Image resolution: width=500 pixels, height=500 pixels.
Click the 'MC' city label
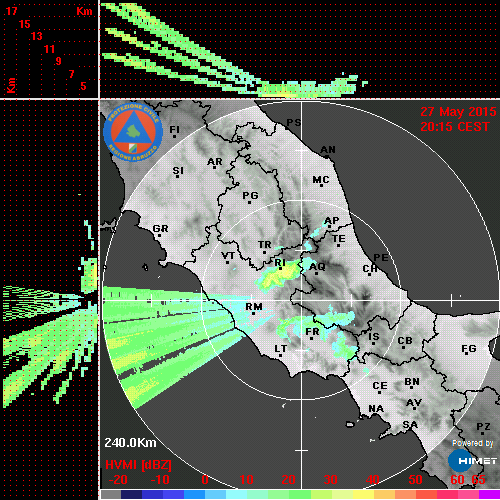coord(321,180)
